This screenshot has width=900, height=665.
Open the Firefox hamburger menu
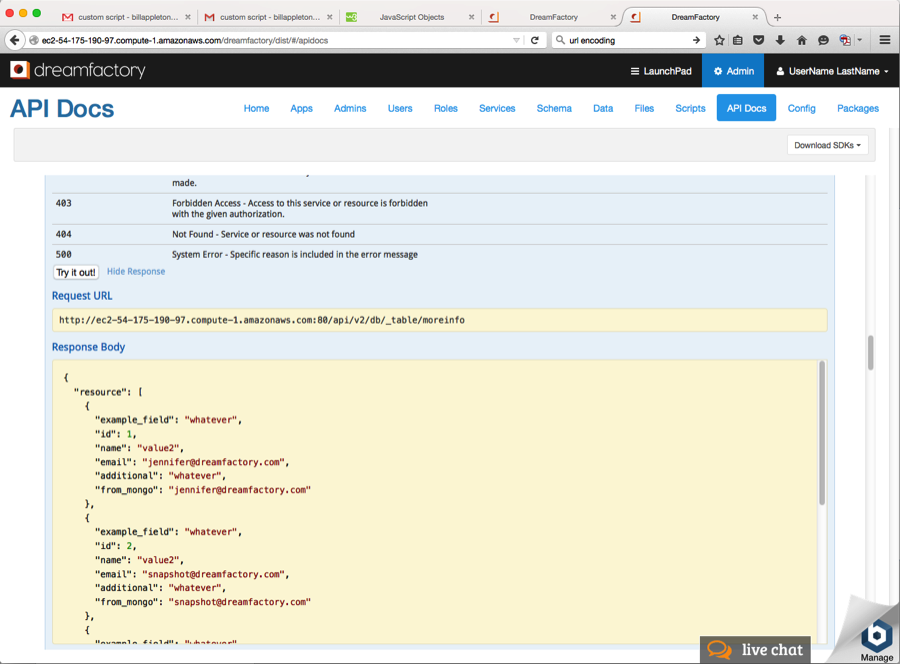tap(885, 40)
